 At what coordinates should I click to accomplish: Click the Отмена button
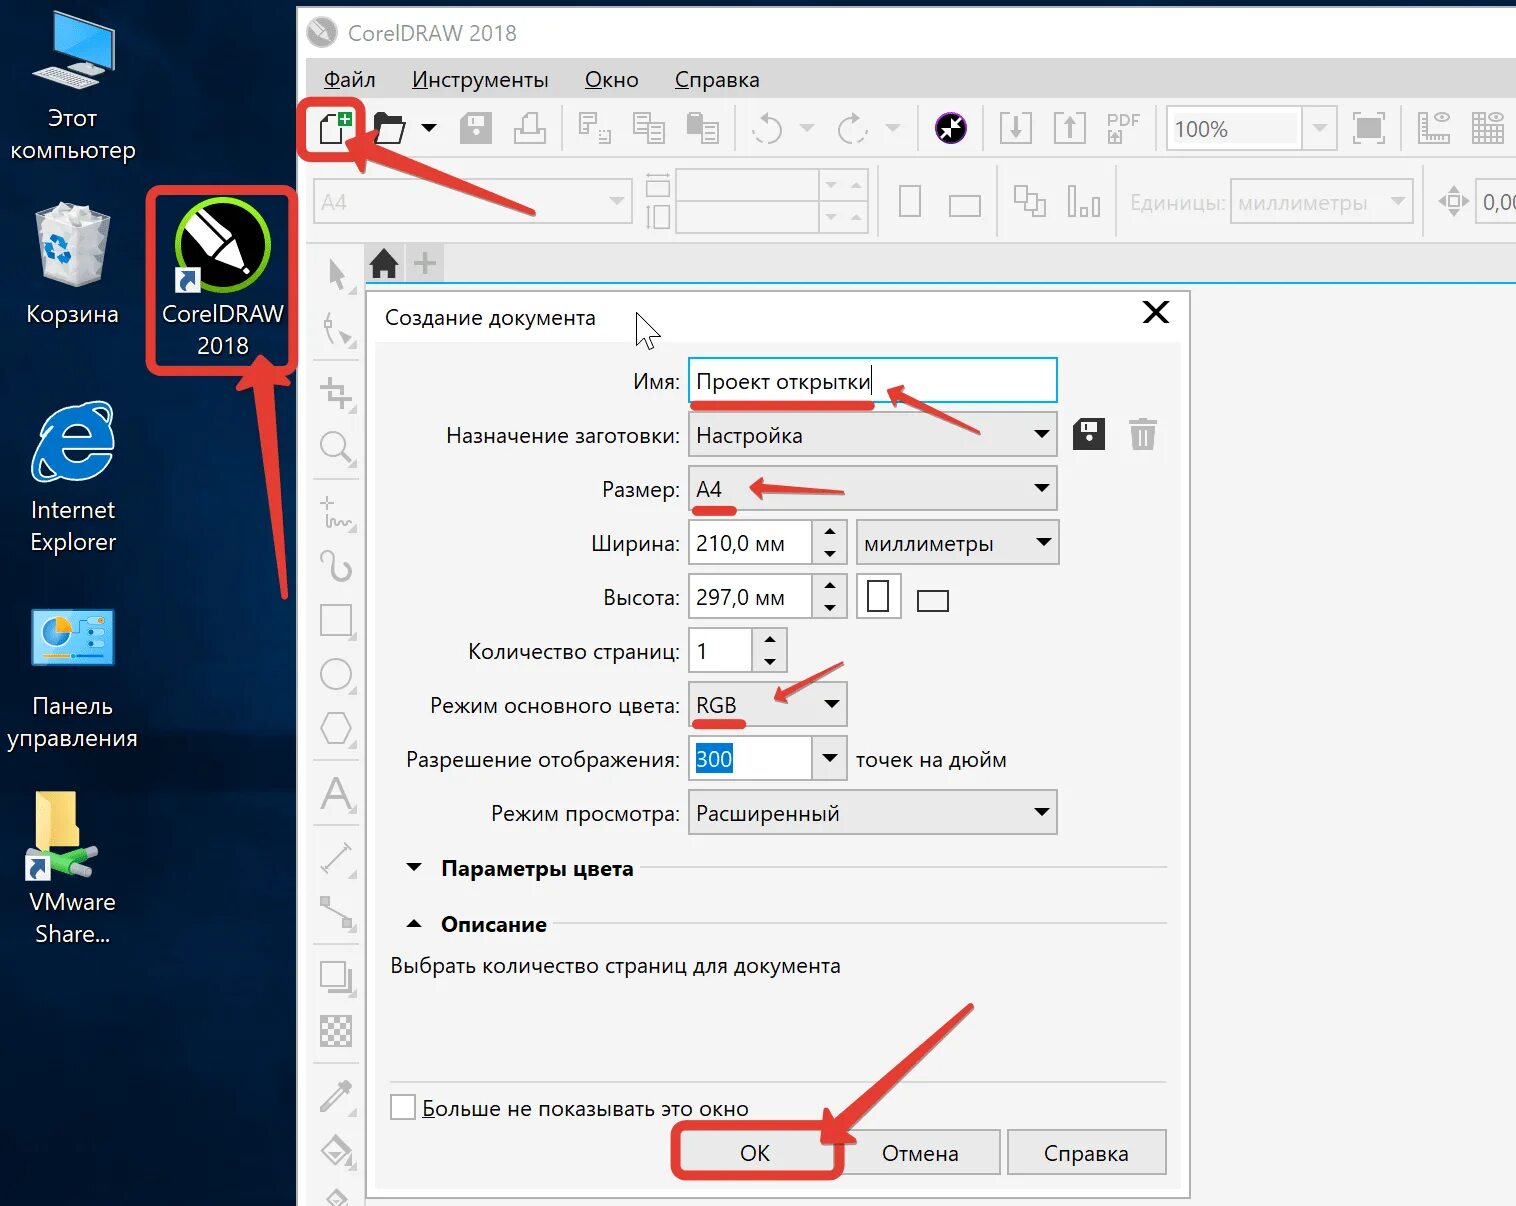tap(920, 1152)
